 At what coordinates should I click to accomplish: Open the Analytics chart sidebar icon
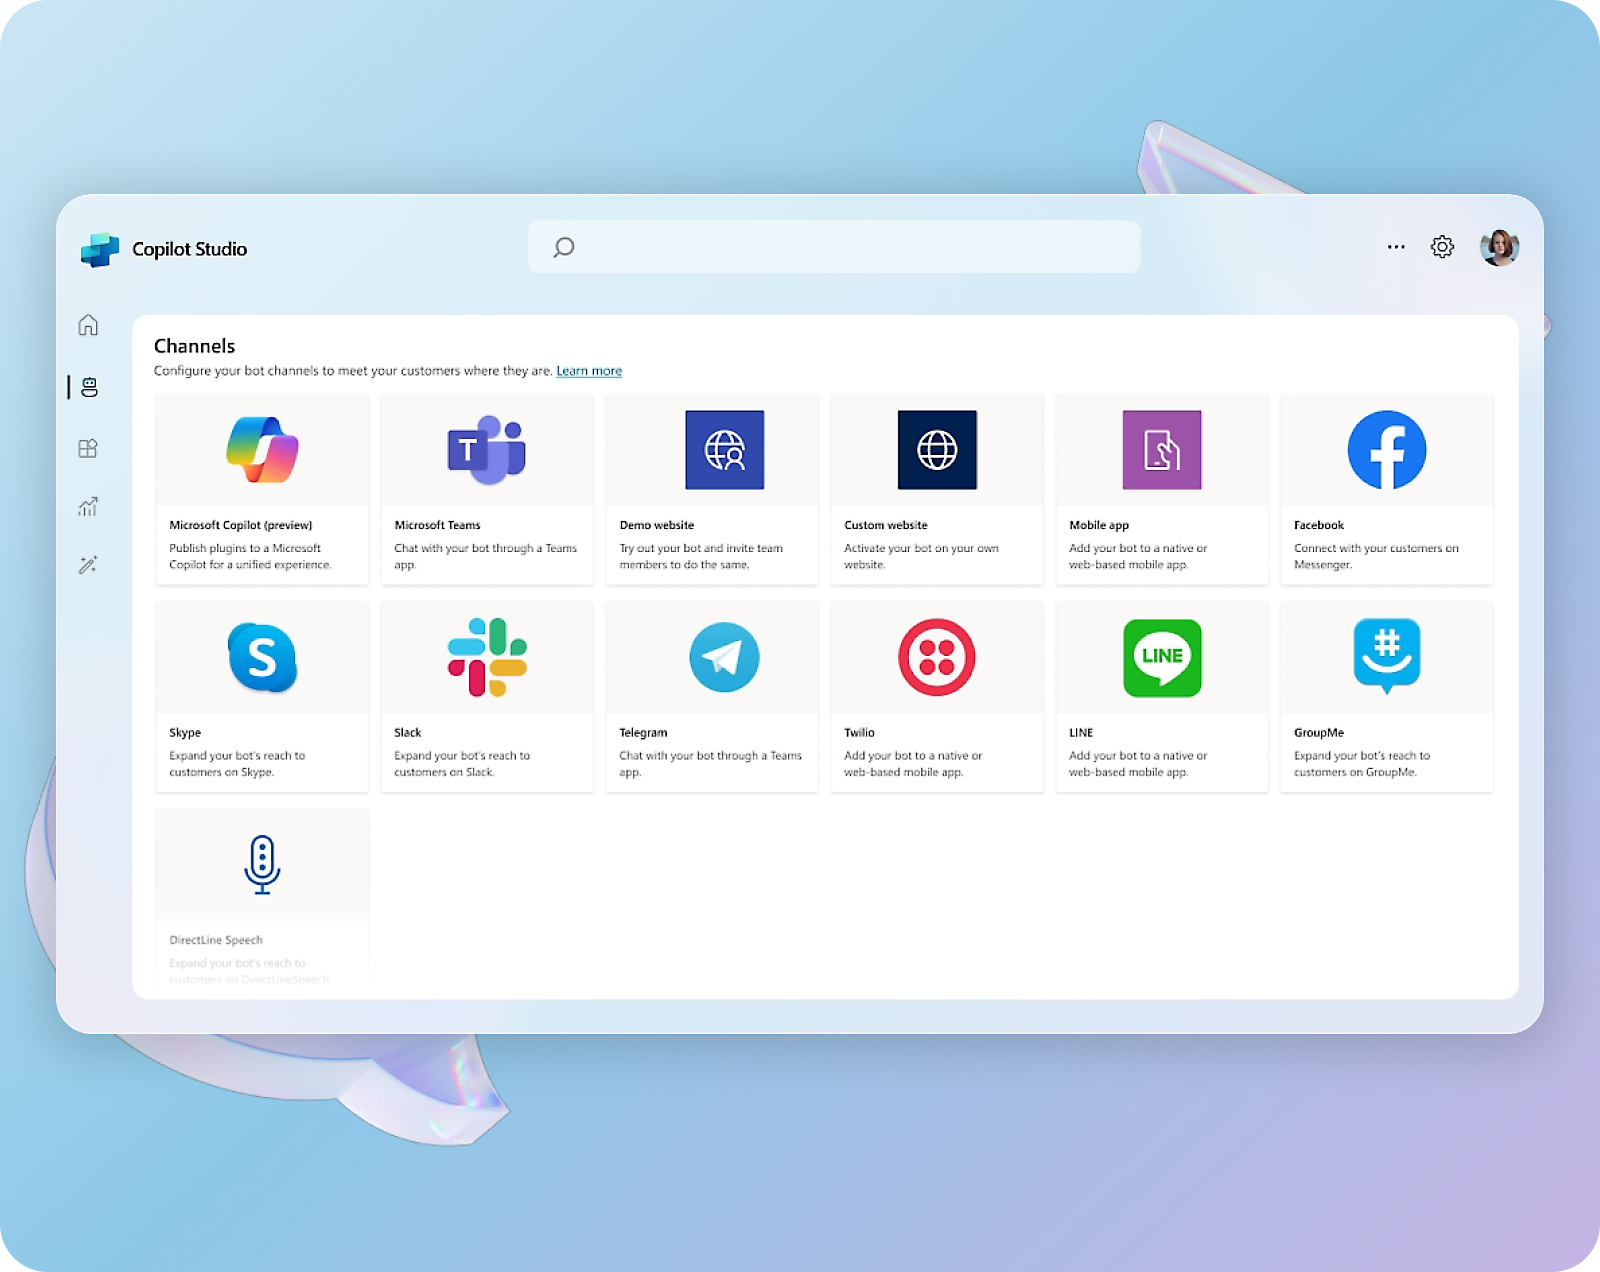point(88,507)
